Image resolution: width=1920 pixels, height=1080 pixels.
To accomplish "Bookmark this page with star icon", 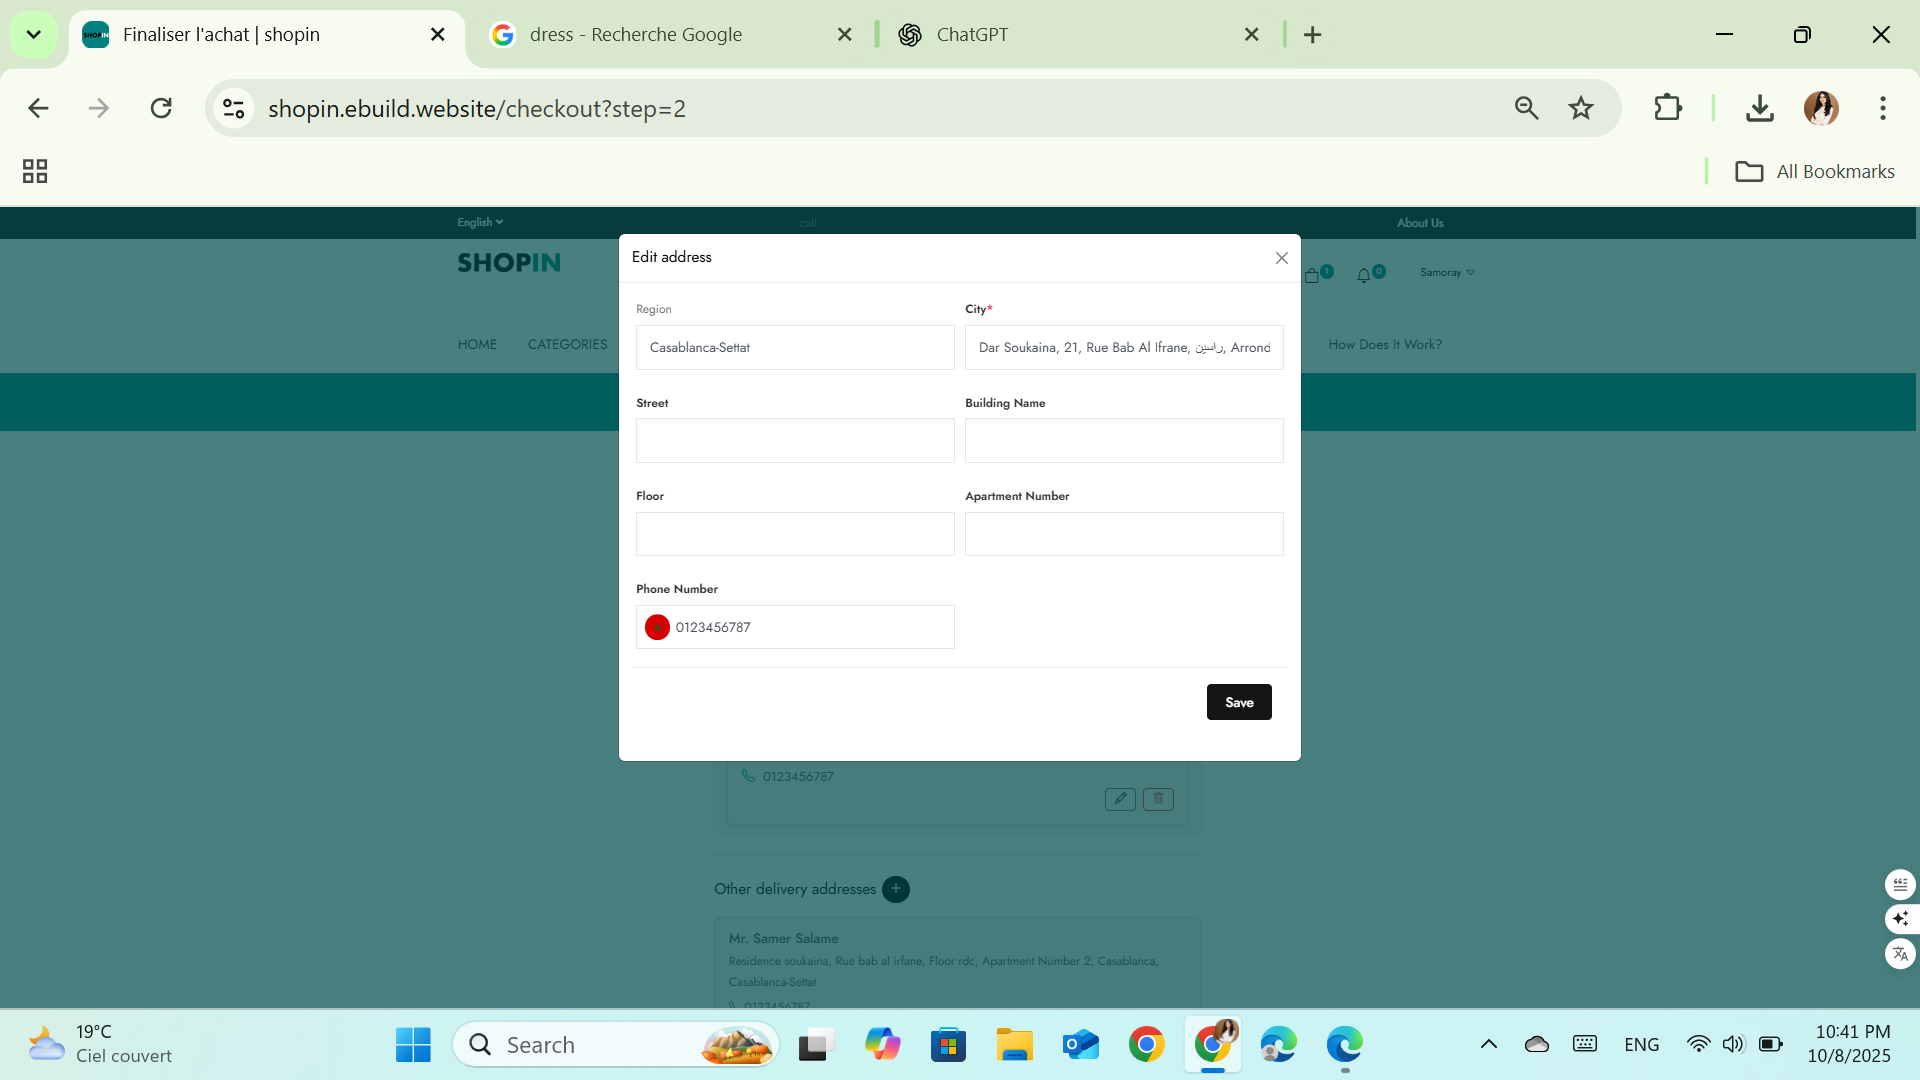I will [x=1580, y=108].
